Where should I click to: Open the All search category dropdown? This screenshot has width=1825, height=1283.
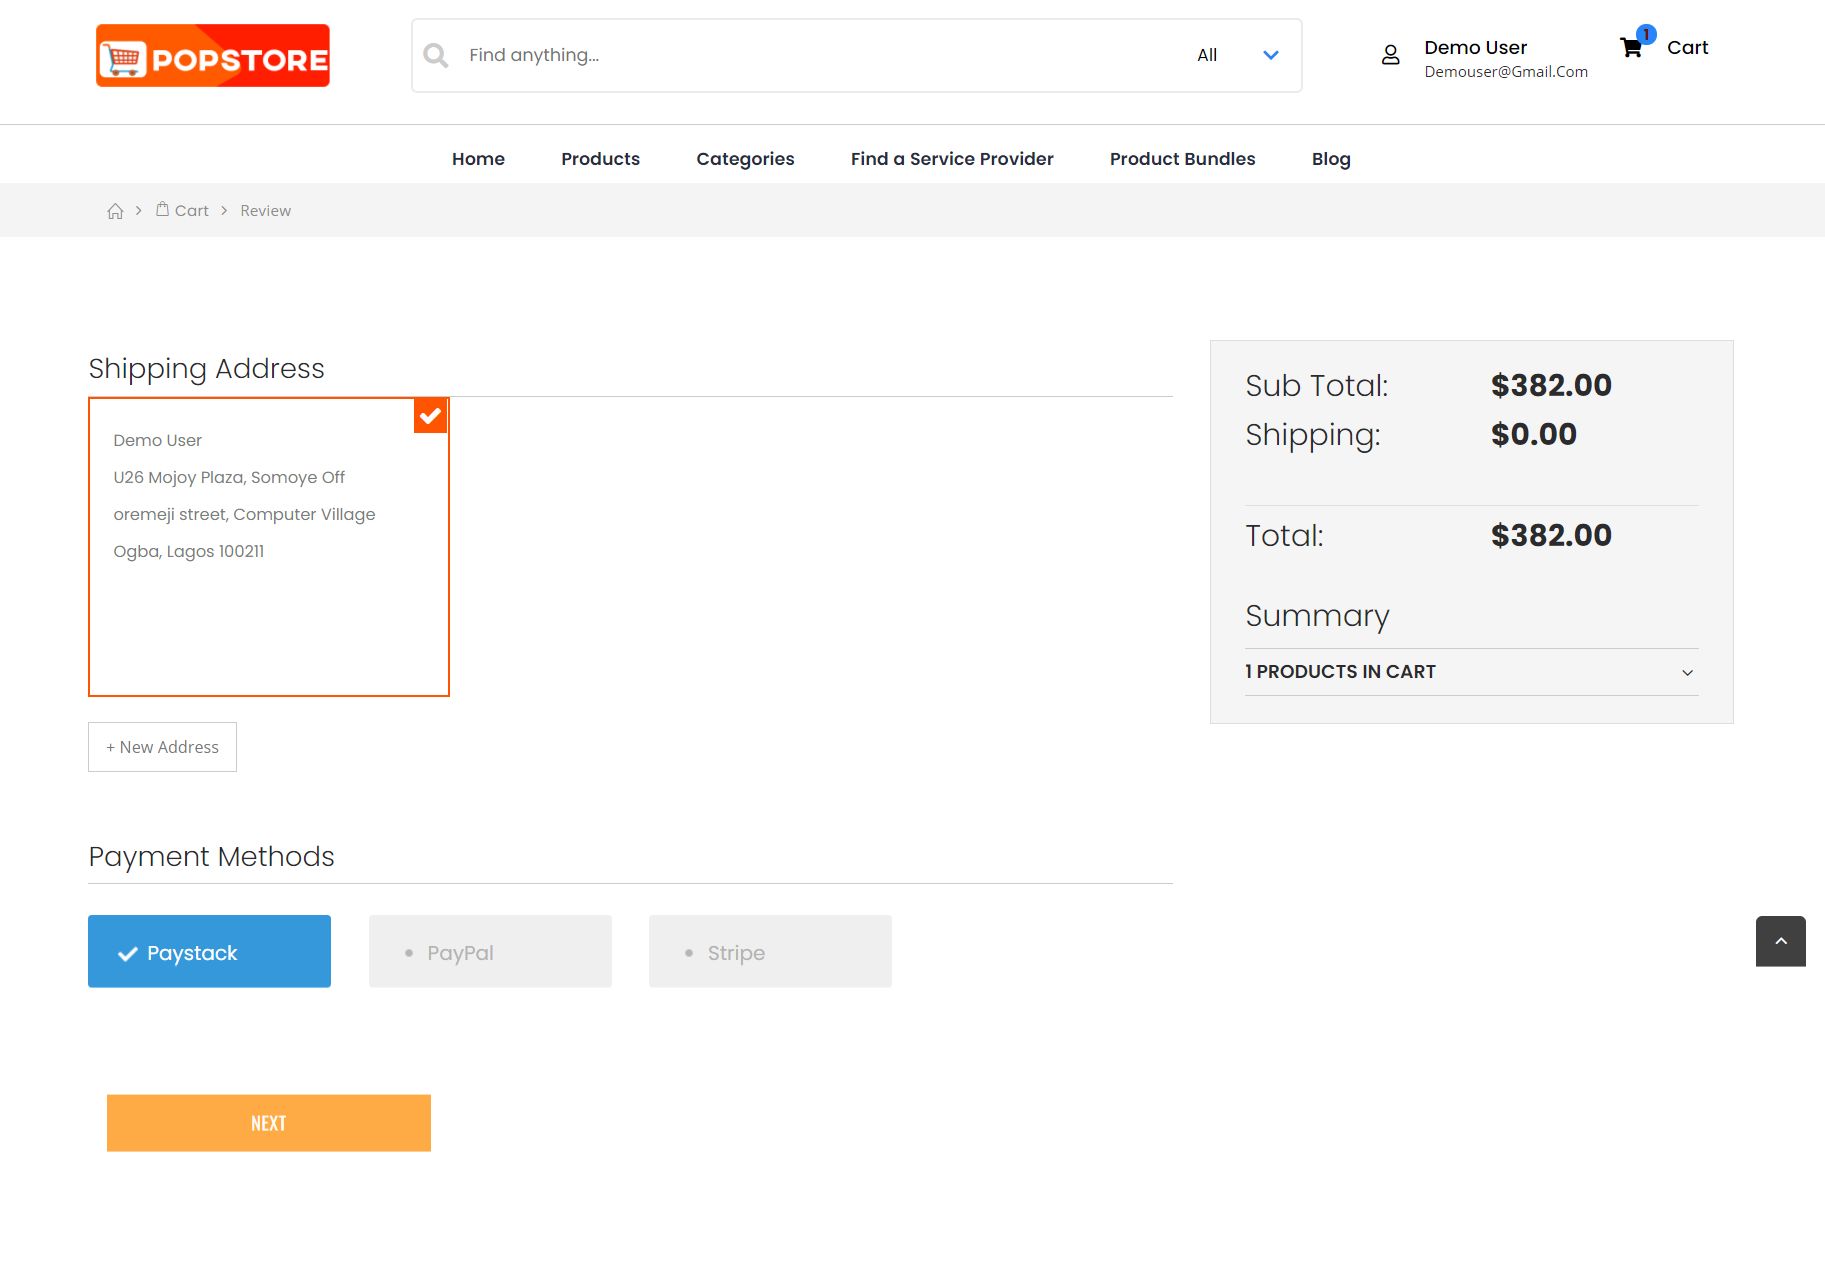1237,55
